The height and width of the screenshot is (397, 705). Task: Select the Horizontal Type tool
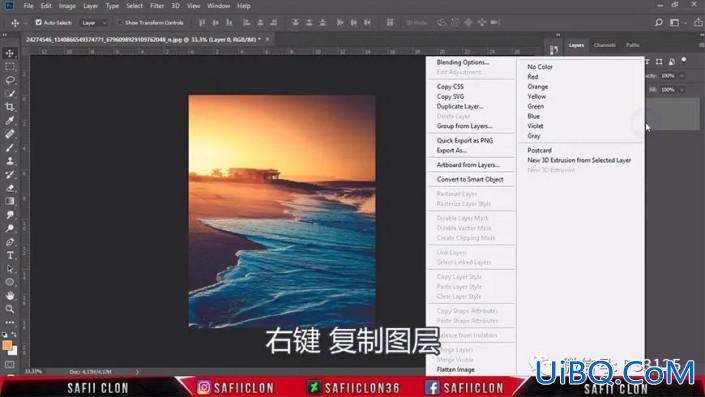[9, 255]
